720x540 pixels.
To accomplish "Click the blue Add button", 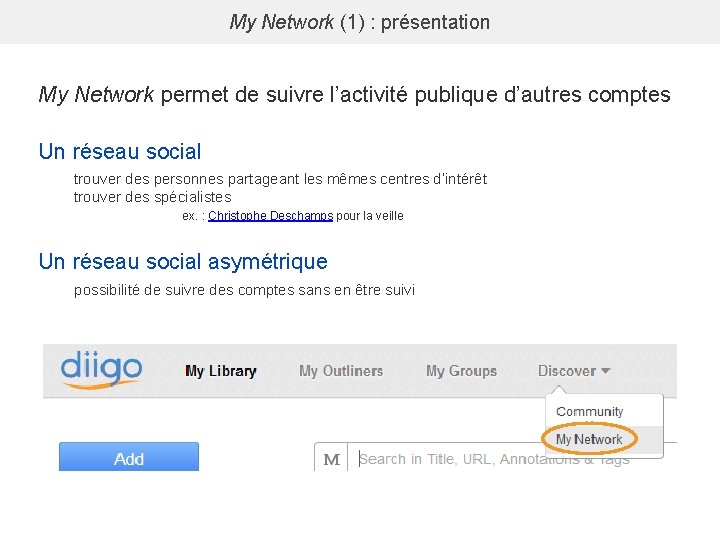I will click(x=129, y=457).
